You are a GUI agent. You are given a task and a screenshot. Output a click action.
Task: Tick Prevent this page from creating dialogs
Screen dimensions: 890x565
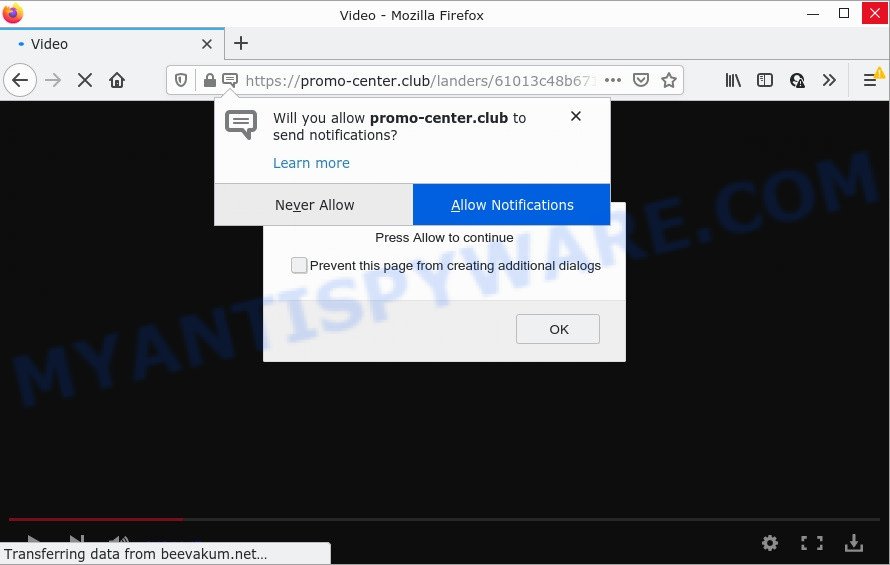click(299, 265)
